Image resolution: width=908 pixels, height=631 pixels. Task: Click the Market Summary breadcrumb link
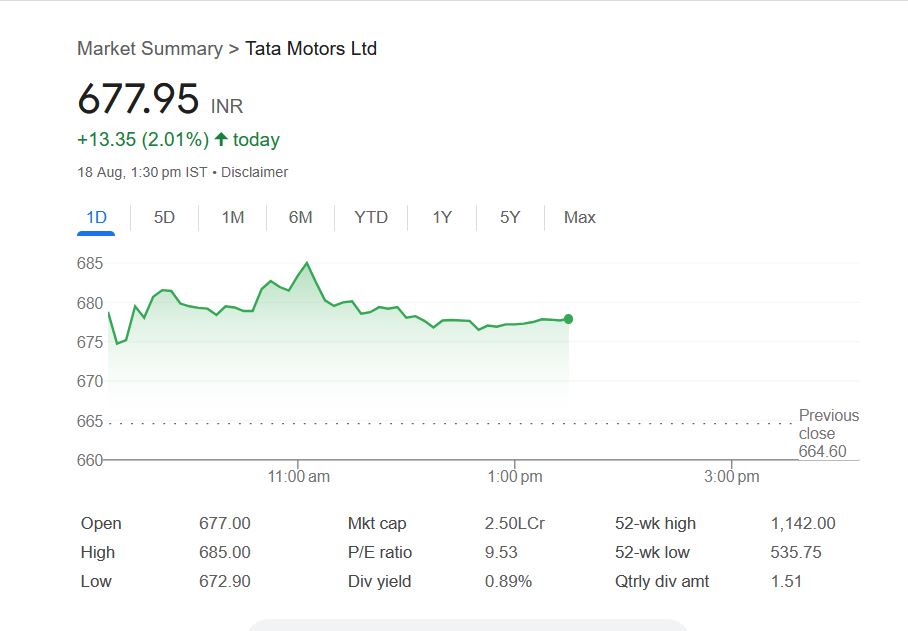(x=149, y=48)
